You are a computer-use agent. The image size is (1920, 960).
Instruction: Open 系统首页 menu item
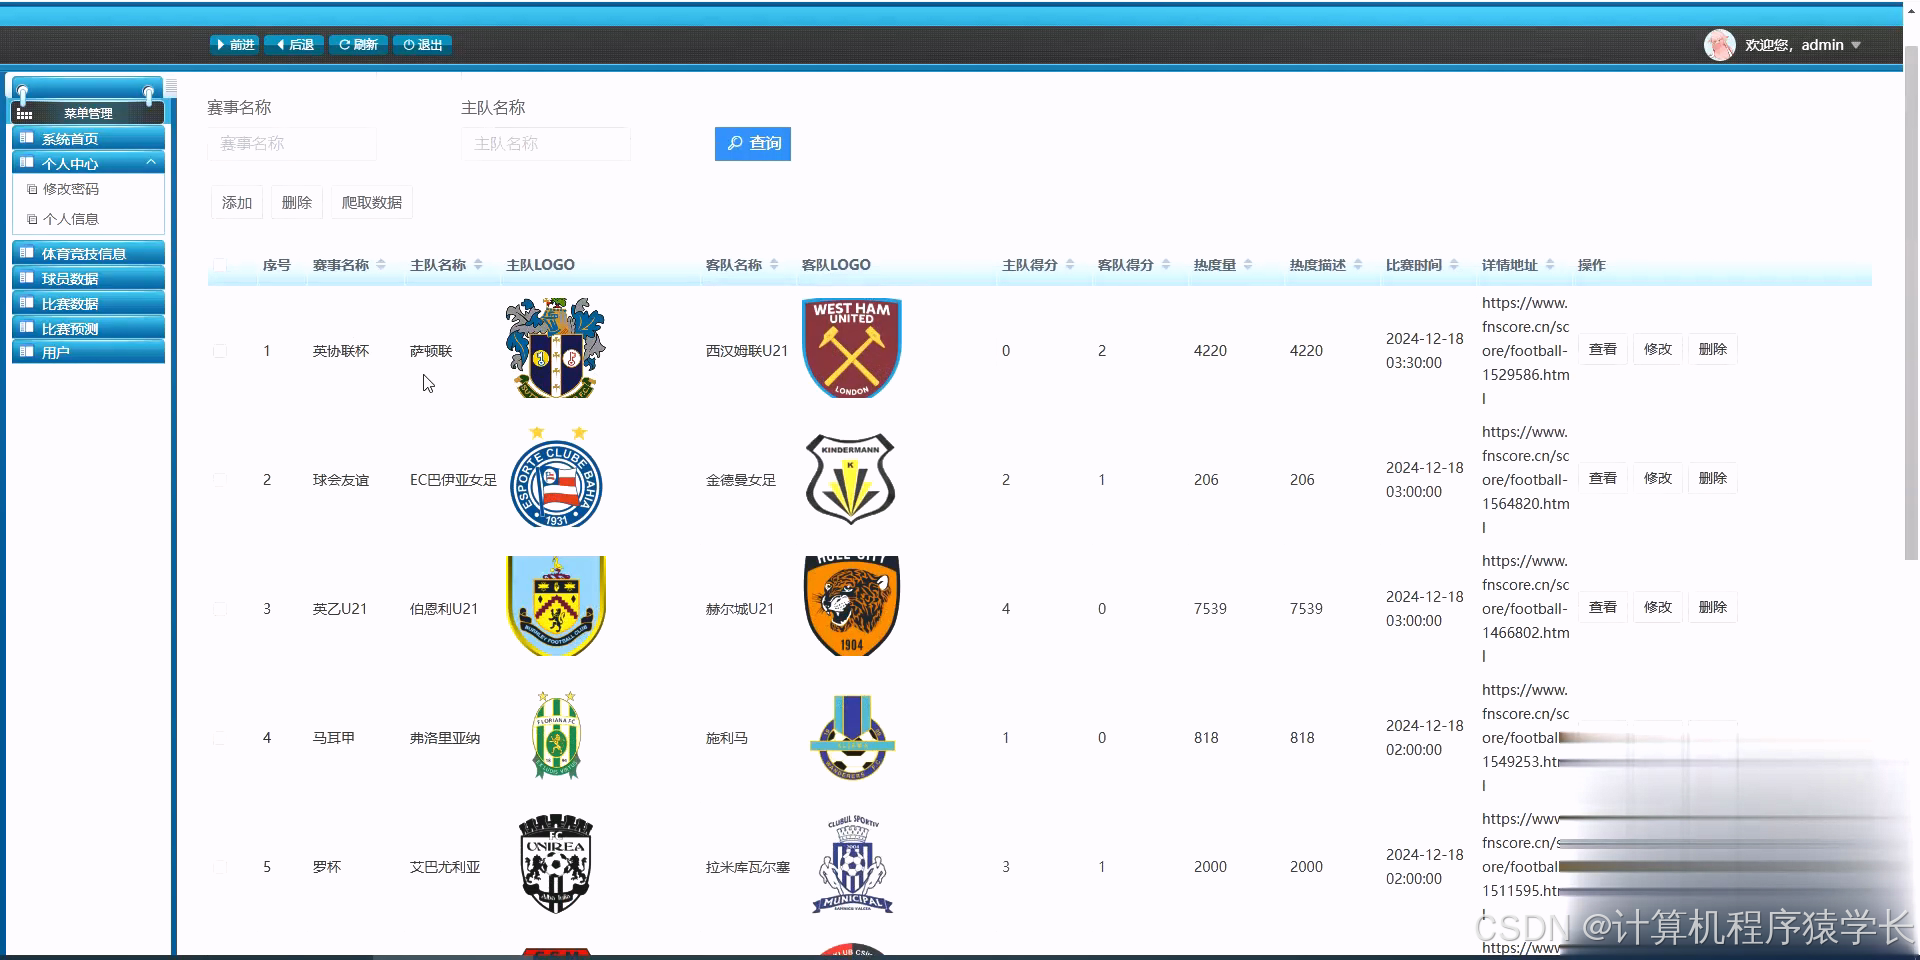(x=88, y=139)
